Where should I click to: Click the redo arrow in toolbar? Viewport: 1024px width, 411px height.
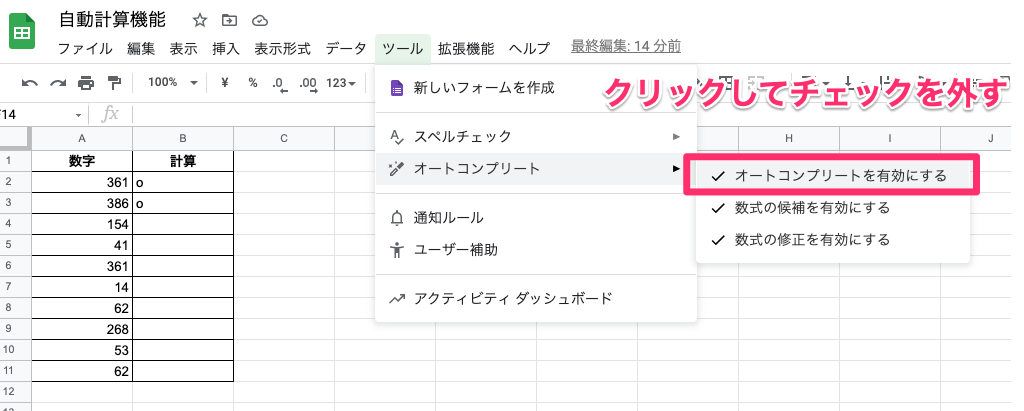58,83
